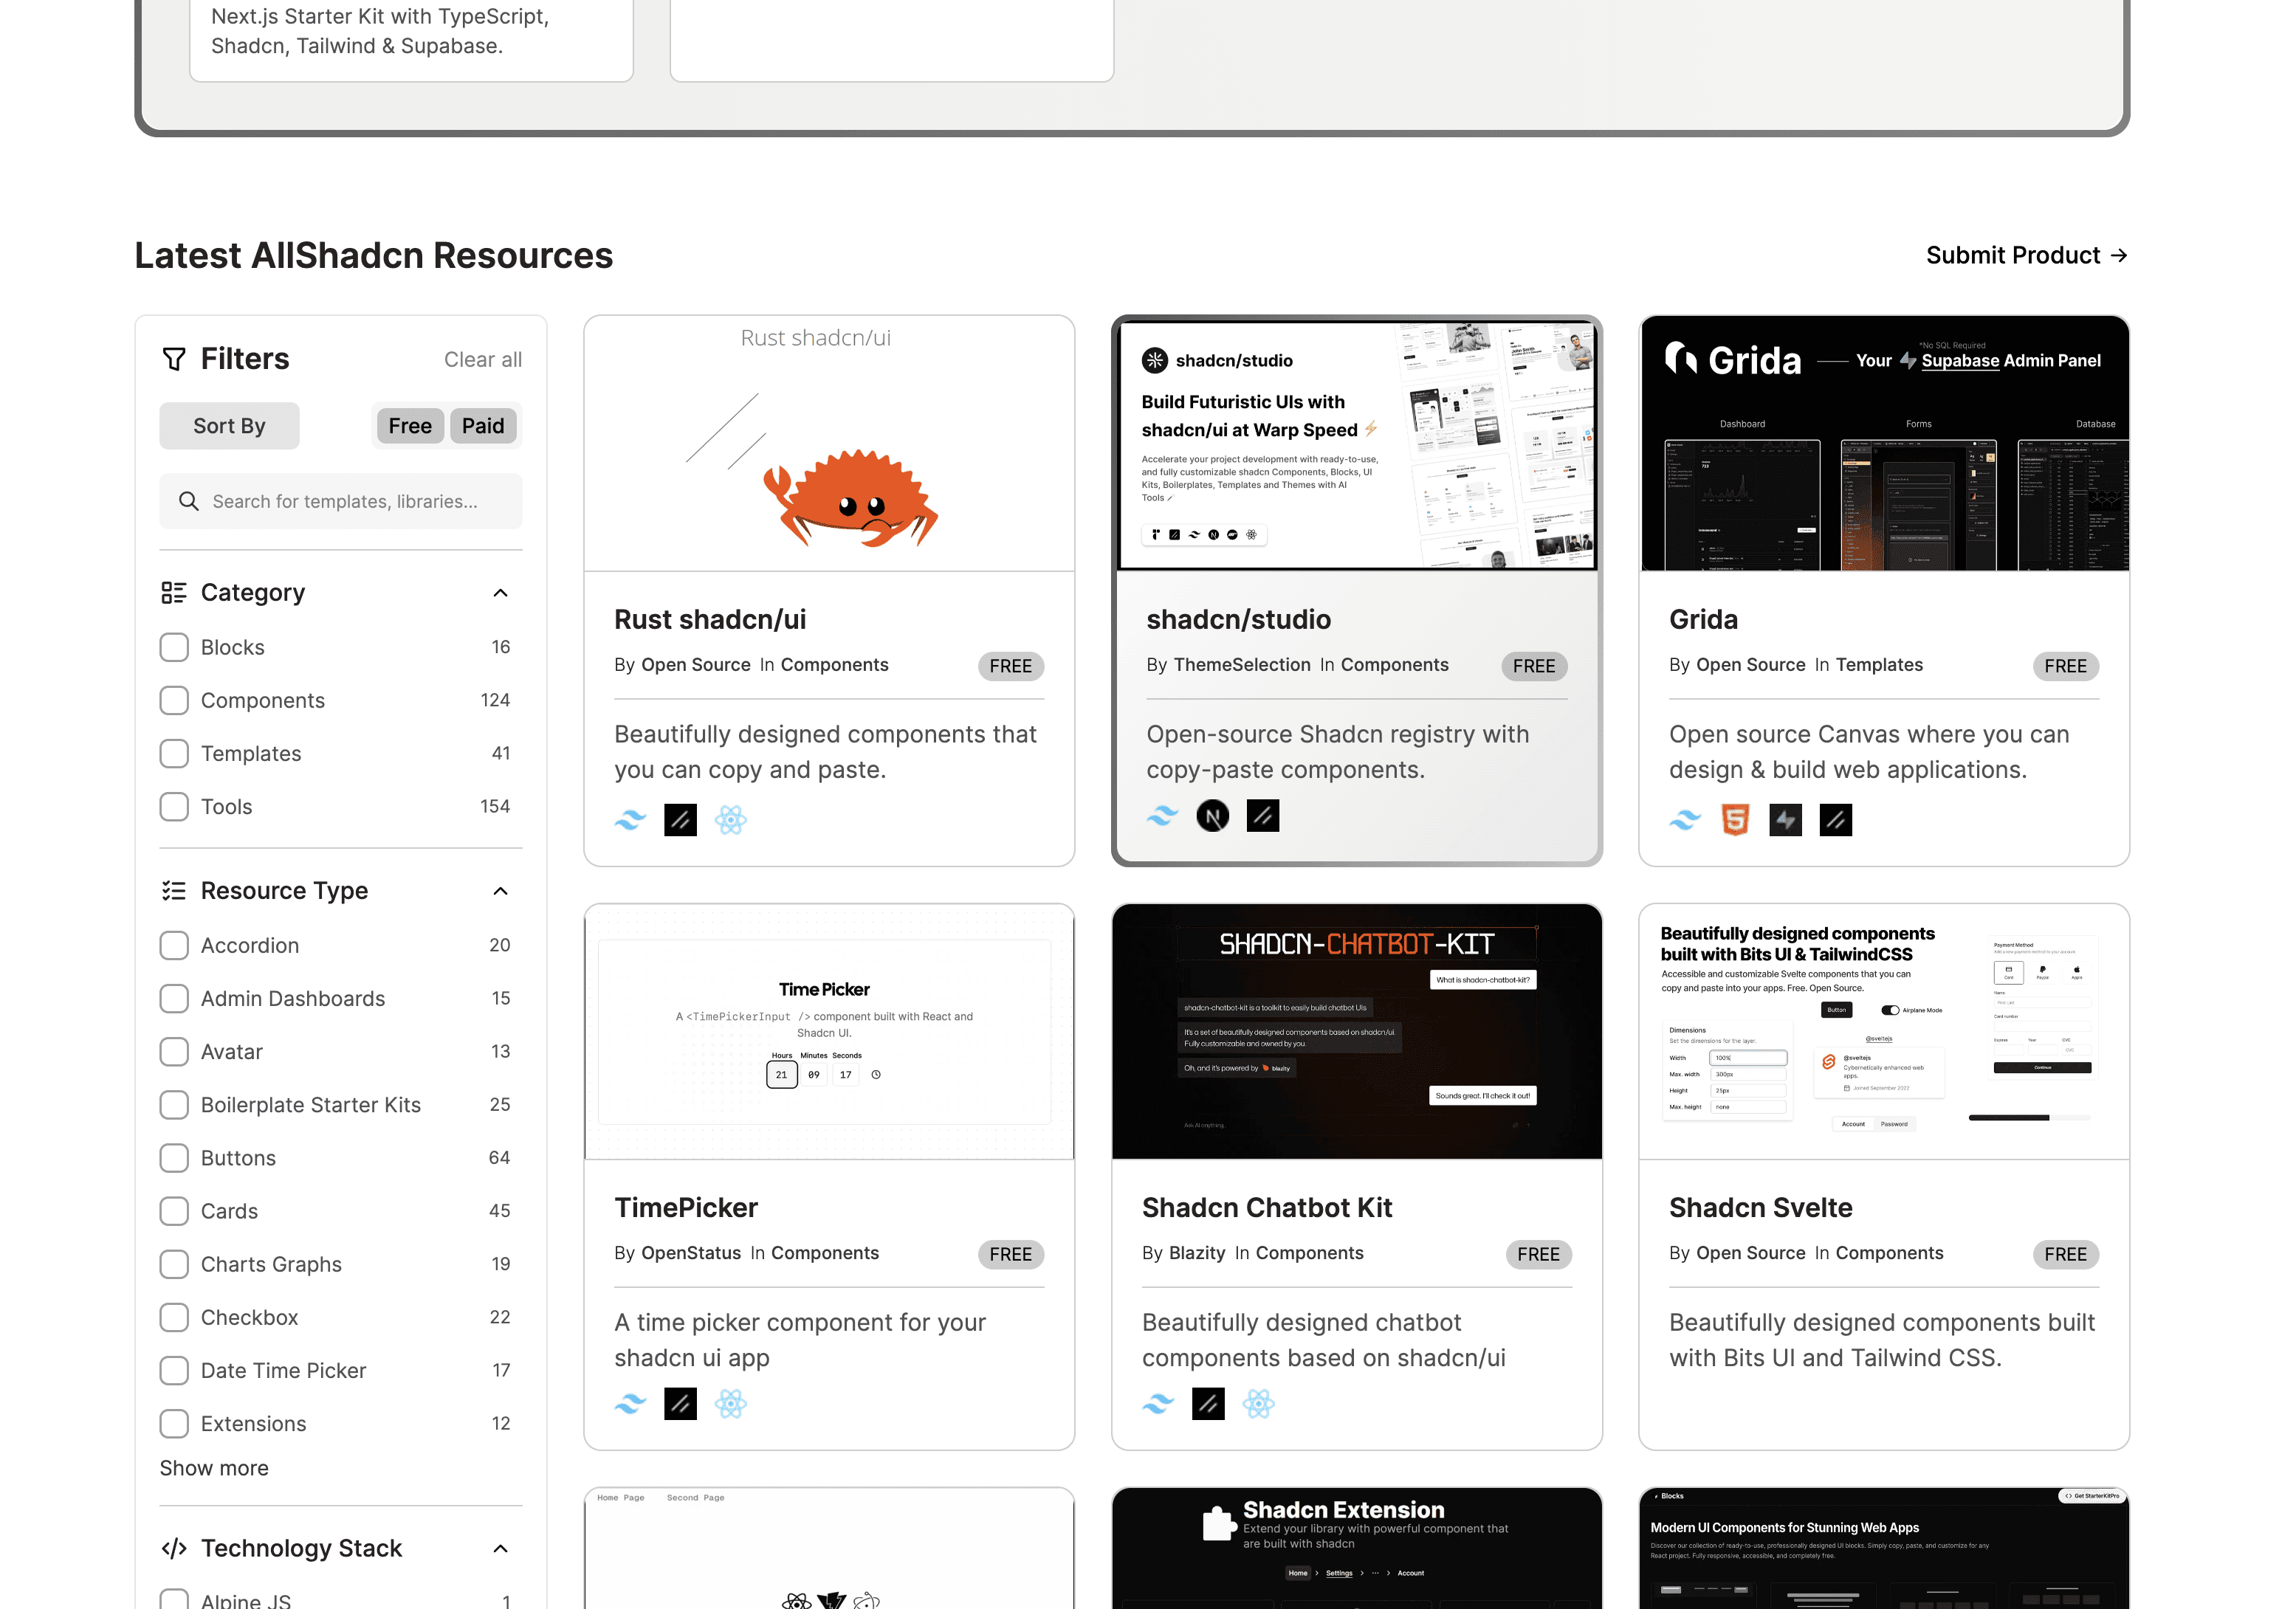Click the Tailwind icon on TimePicker card
The width and height of the screenshot is (2296, 1609).
click(x=630, y=1404)
